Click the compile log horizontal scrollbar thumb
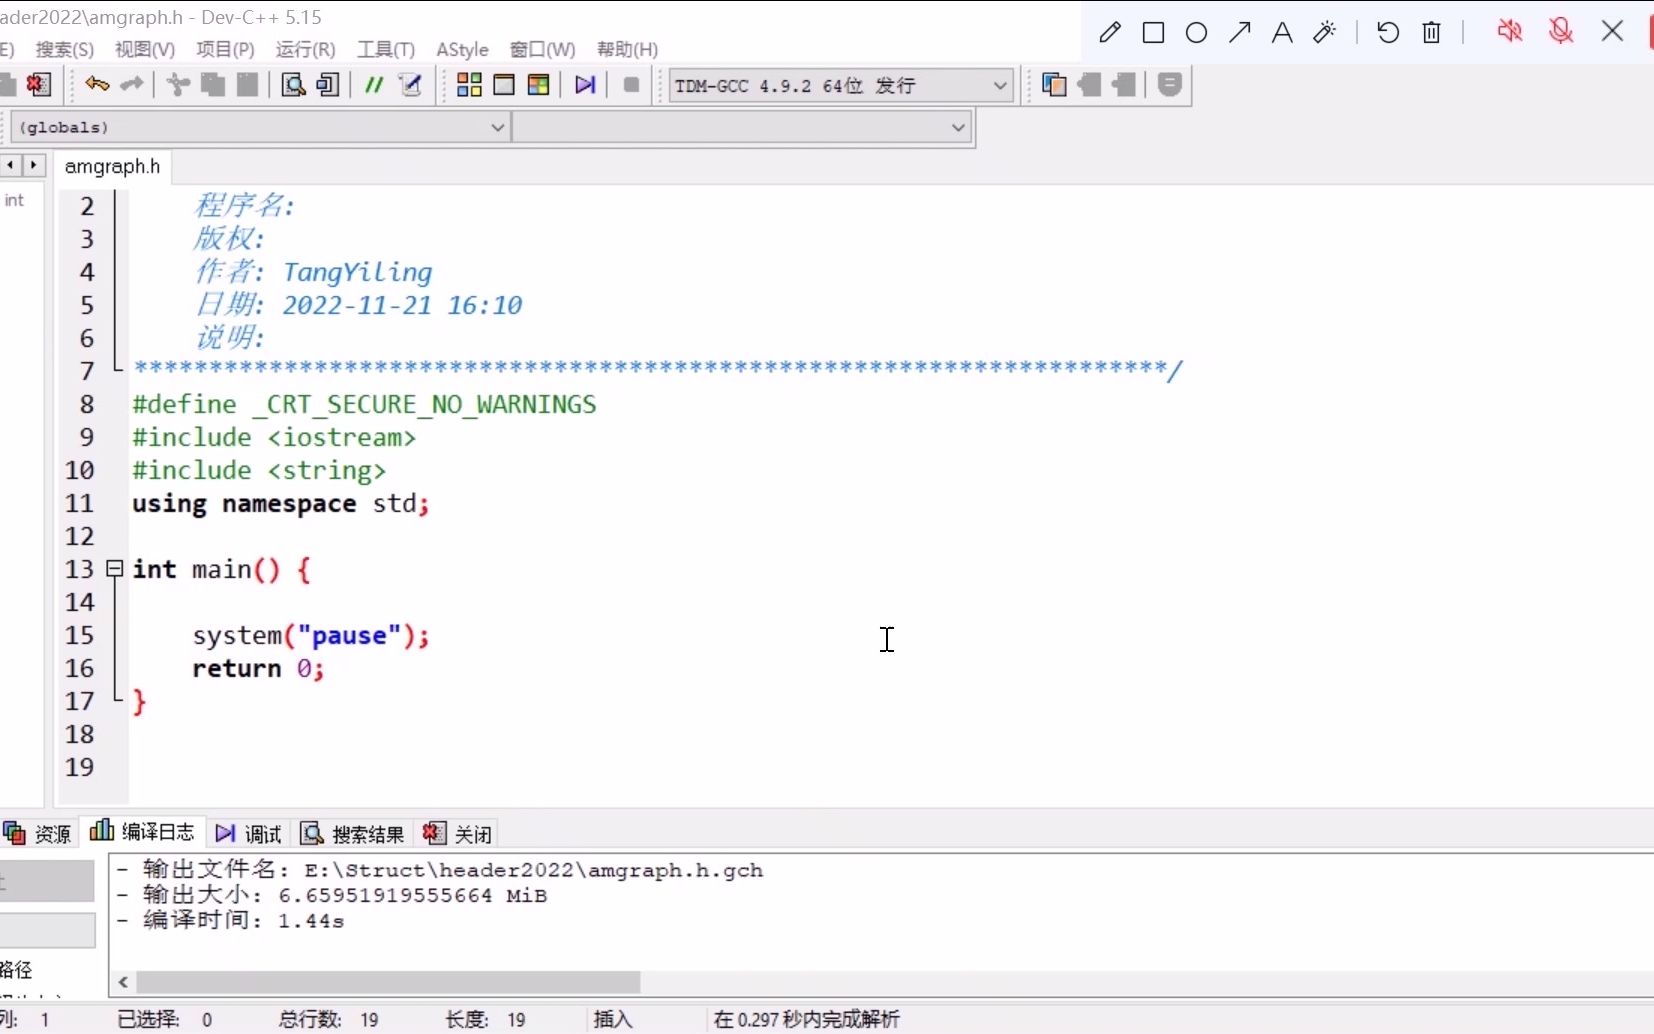 click(x=388, y=982)
